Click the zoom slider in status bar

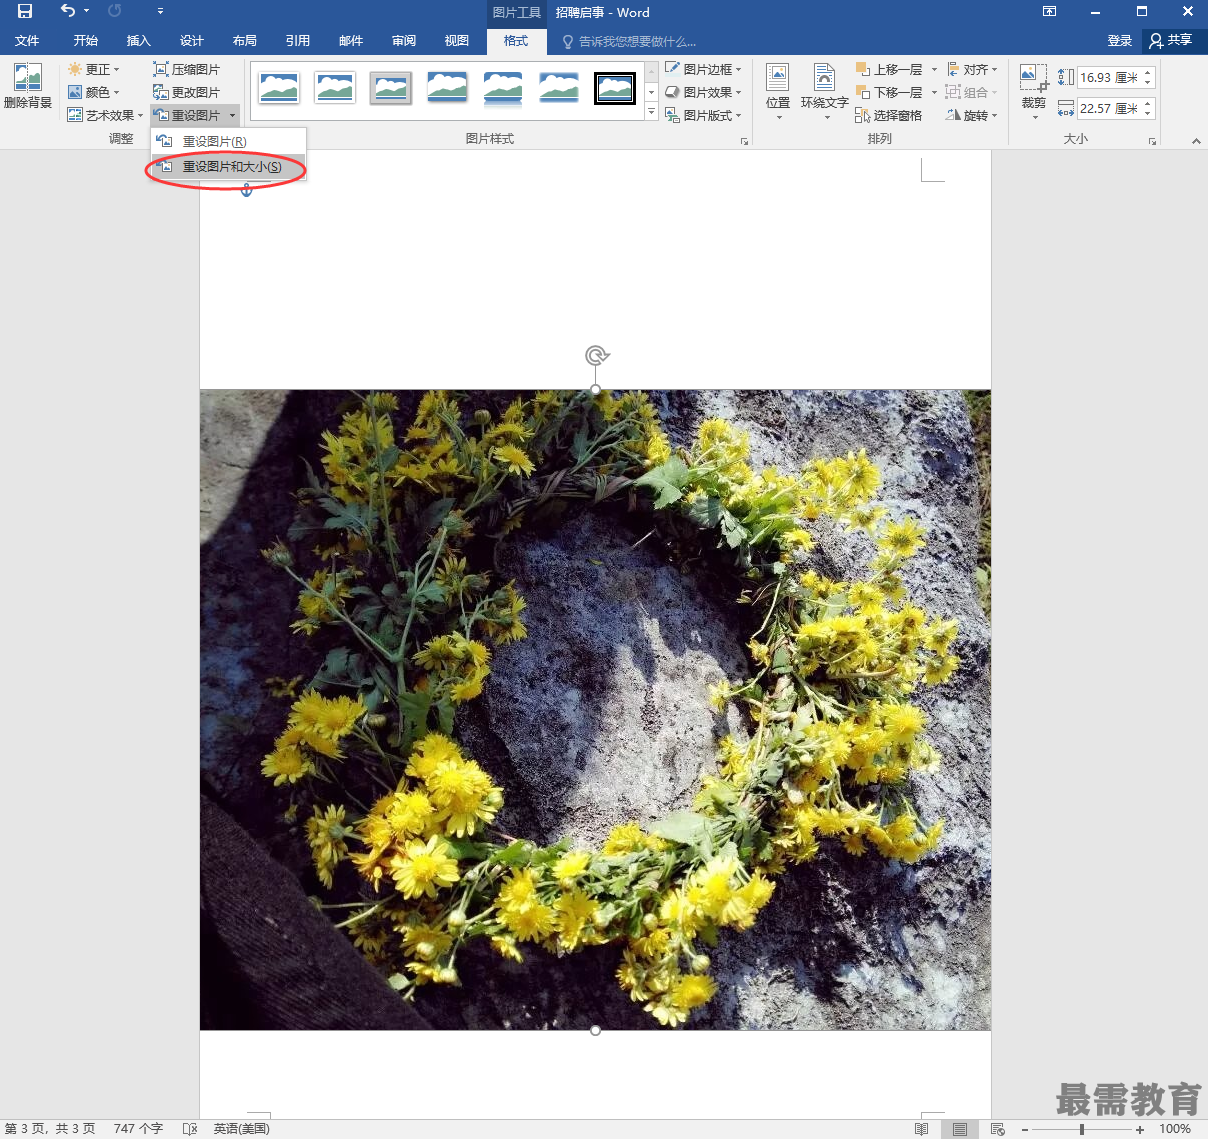[1082, 1129]
